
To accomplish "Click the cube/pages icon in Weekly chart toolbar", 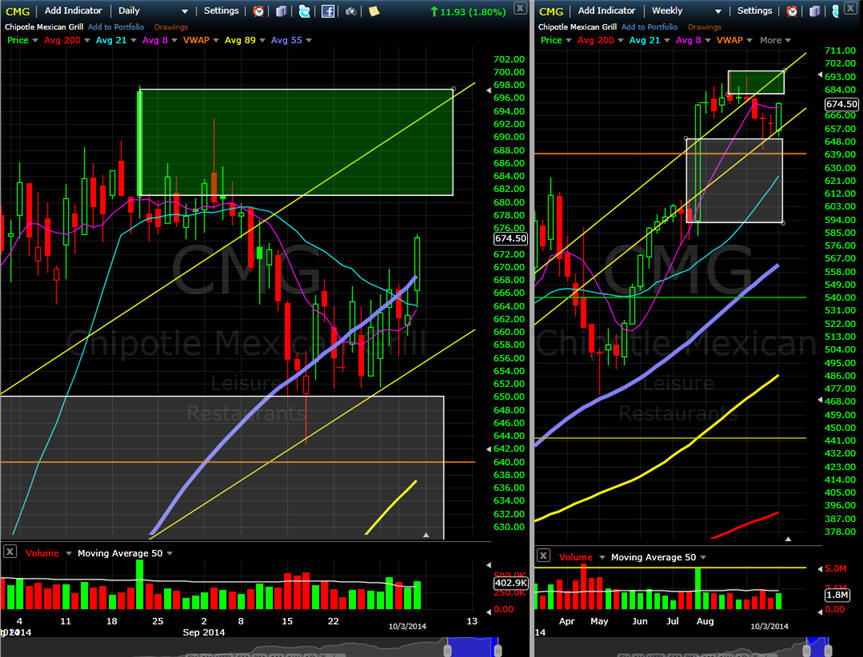I will [x=815, y=11].
